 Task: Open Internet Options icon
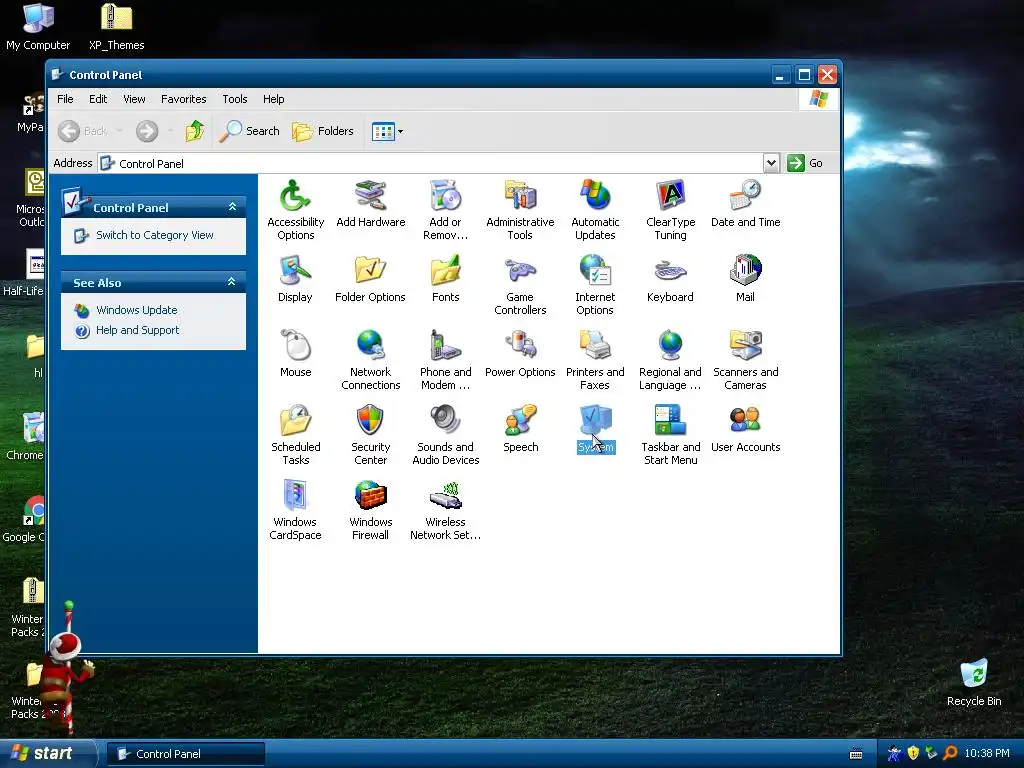coord(595,270)
